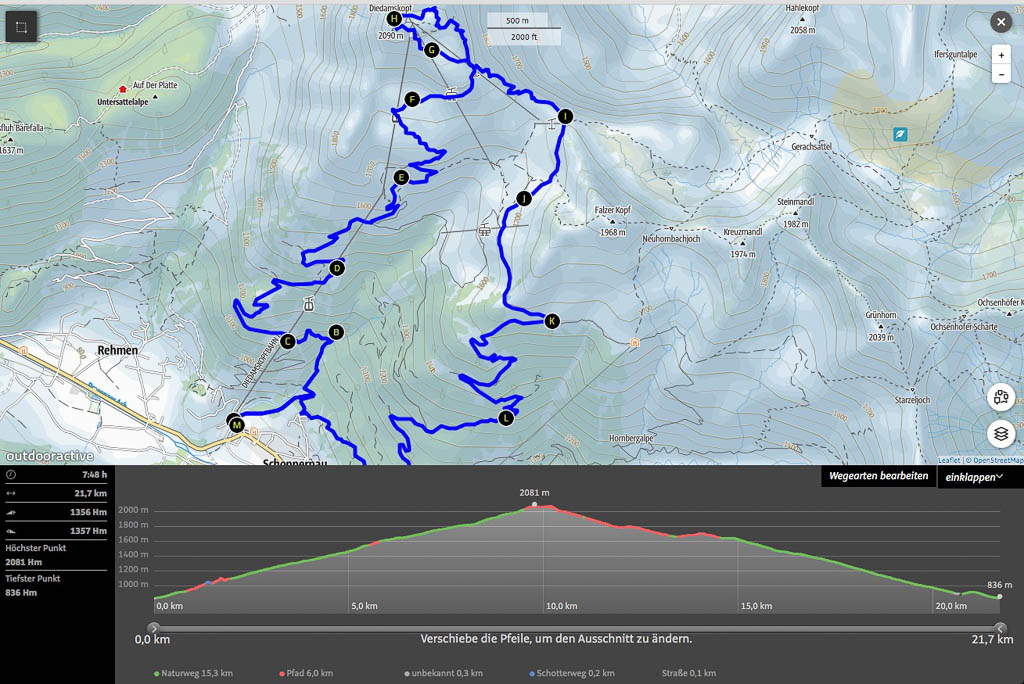
Task: Click the 2081 m peak point on elevation chart
Action: (534, 505)
